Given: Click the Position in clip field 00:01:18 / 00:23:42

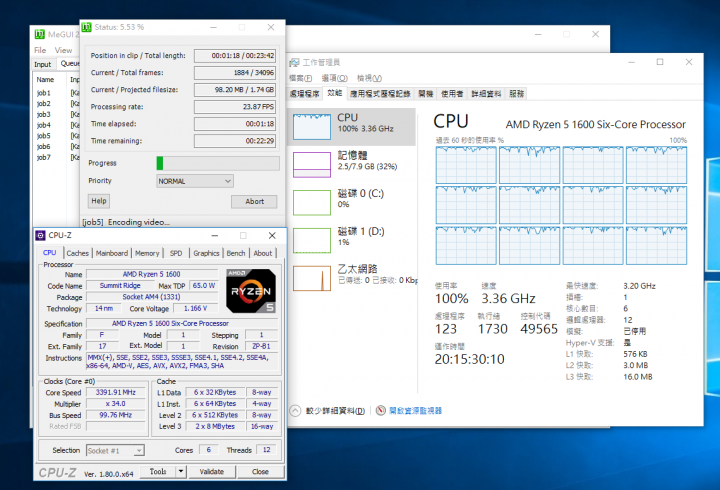Looking at the screenshot, I should (235, 56).
